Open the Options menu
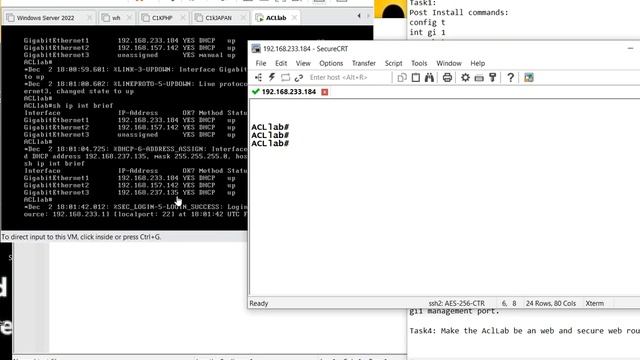640x360 pixels. coord(331,63)
